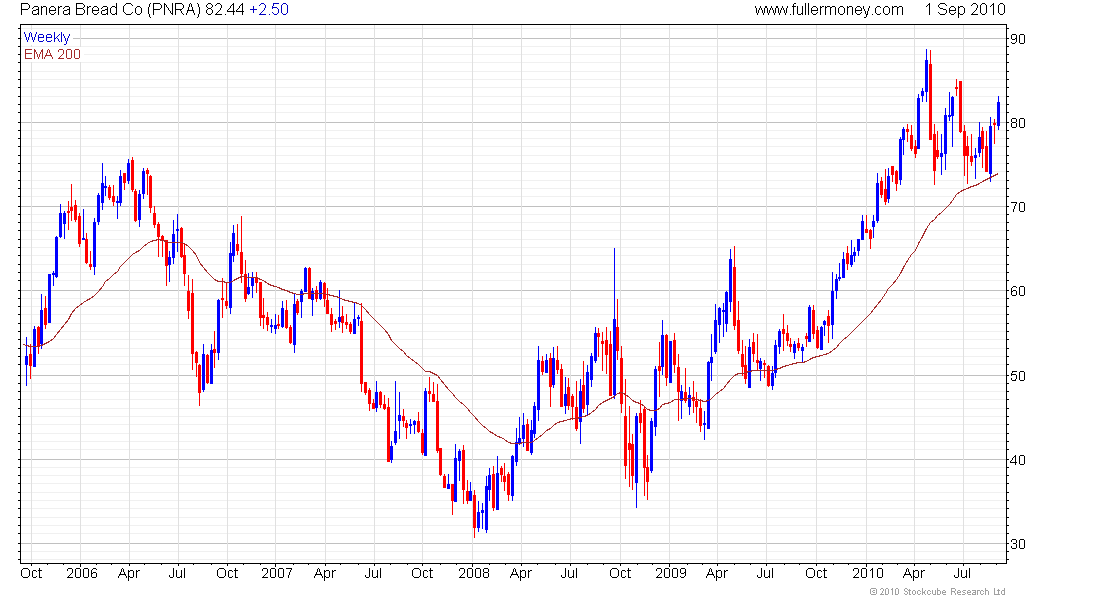
Task: Click the 82.44 last price value
Action: 224,10
